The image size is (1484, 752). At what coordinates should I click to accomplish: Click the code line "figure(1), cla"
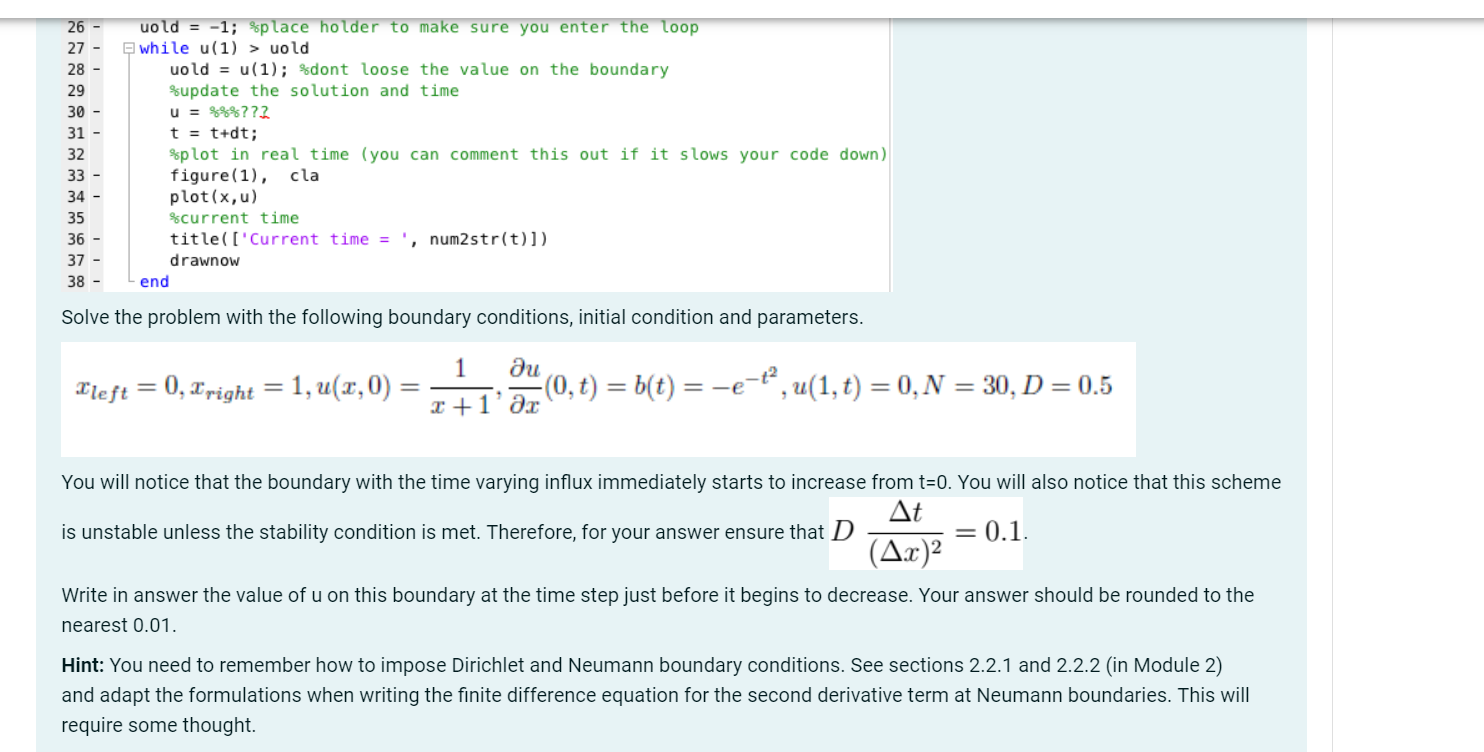click(x=244, y=175)
